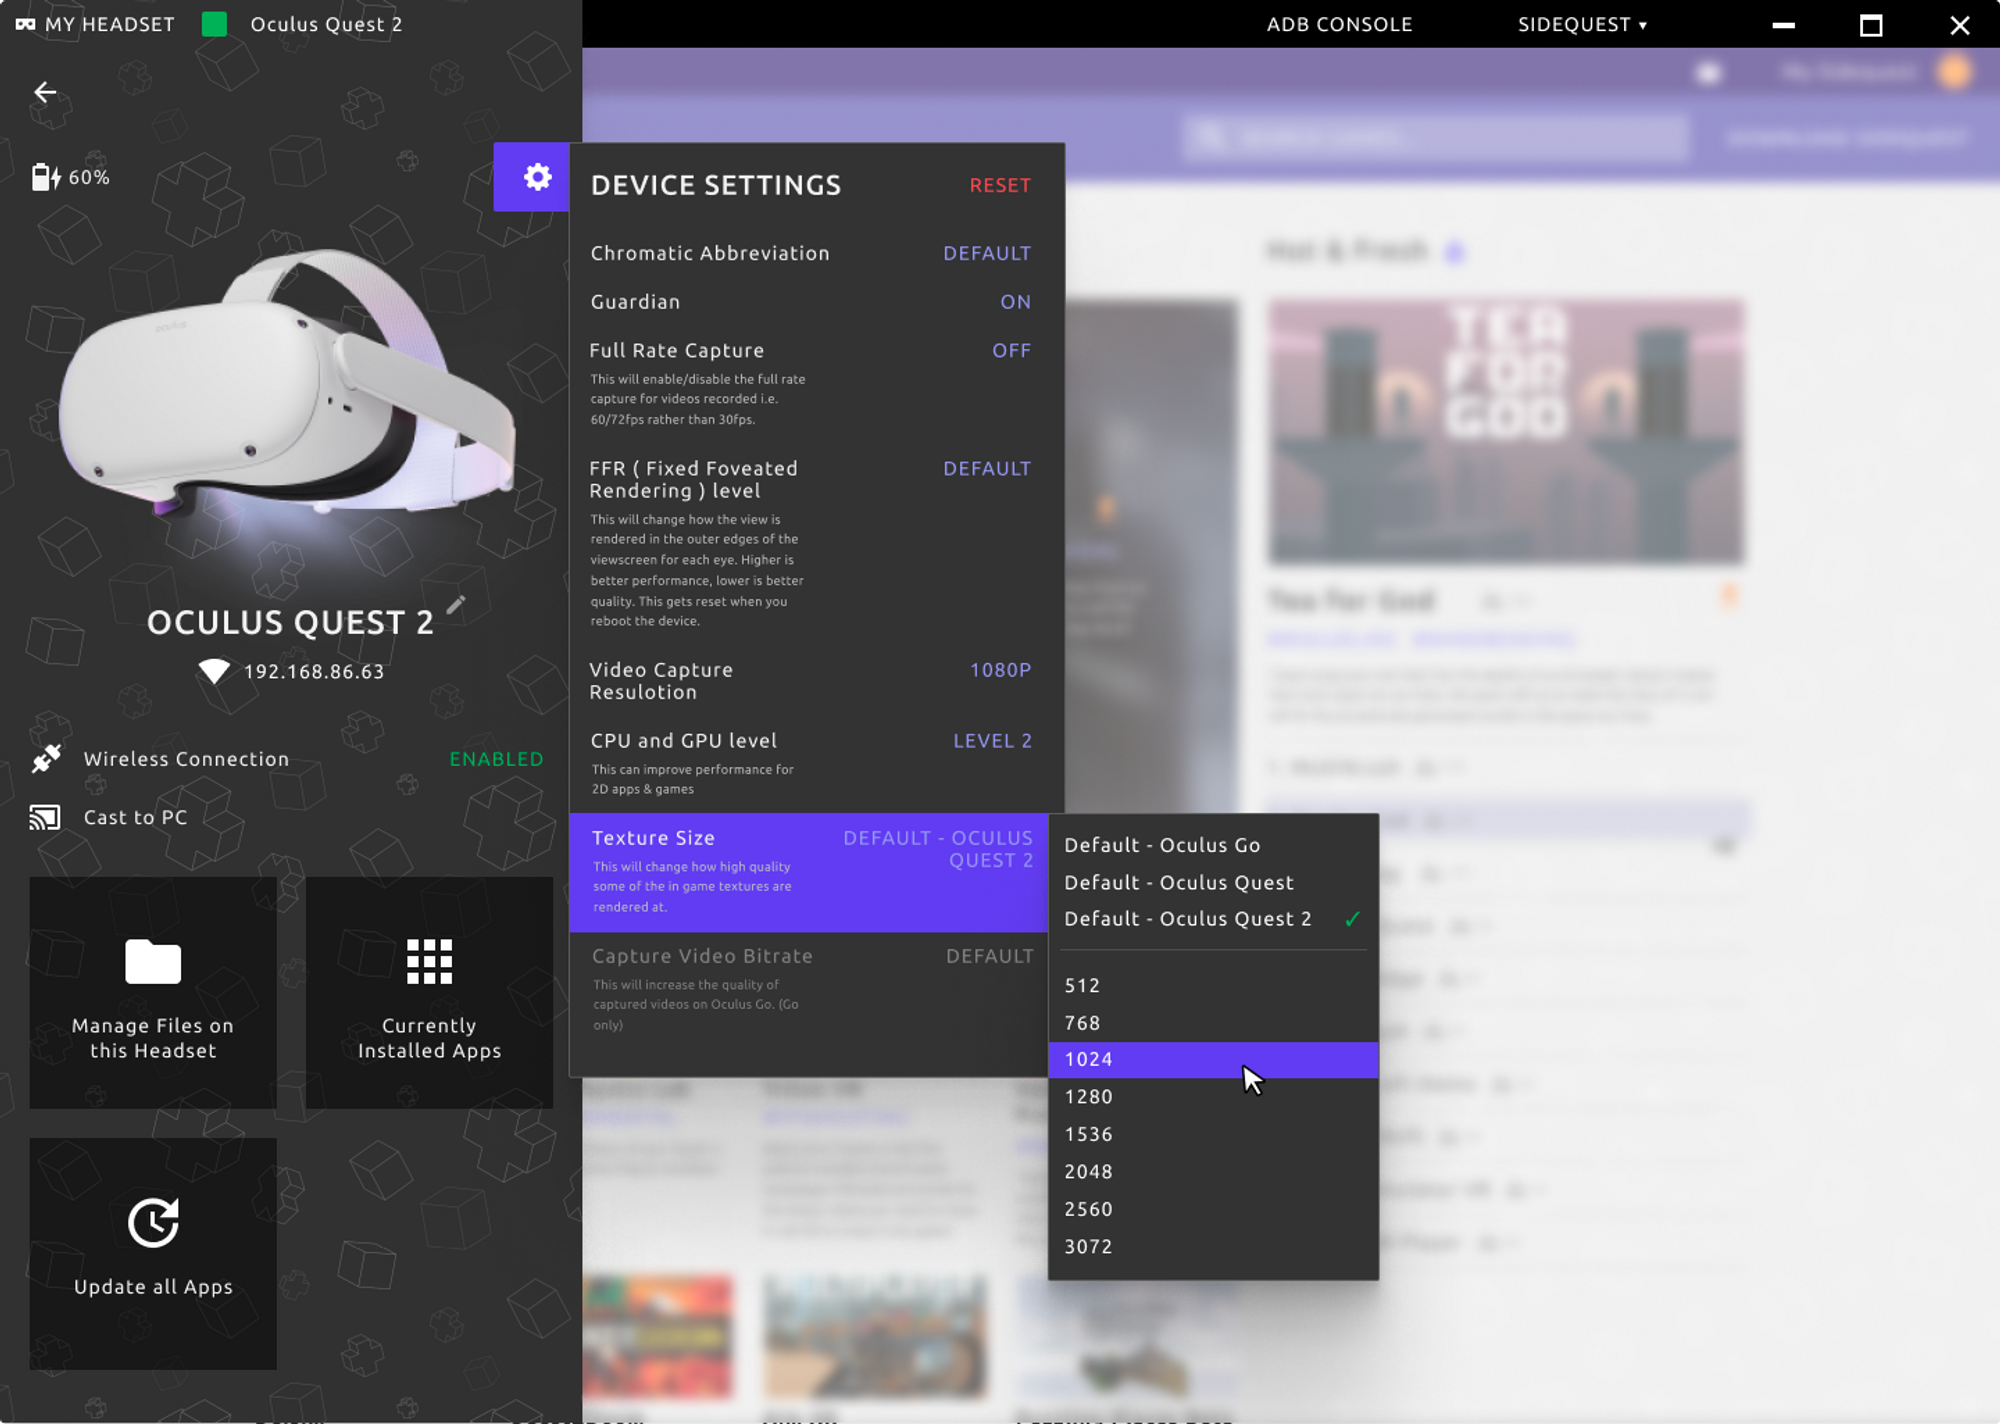Select texture size 3072
The height and width of the screenshot is (1424, 2000).
click(x=1213, y=1247)
